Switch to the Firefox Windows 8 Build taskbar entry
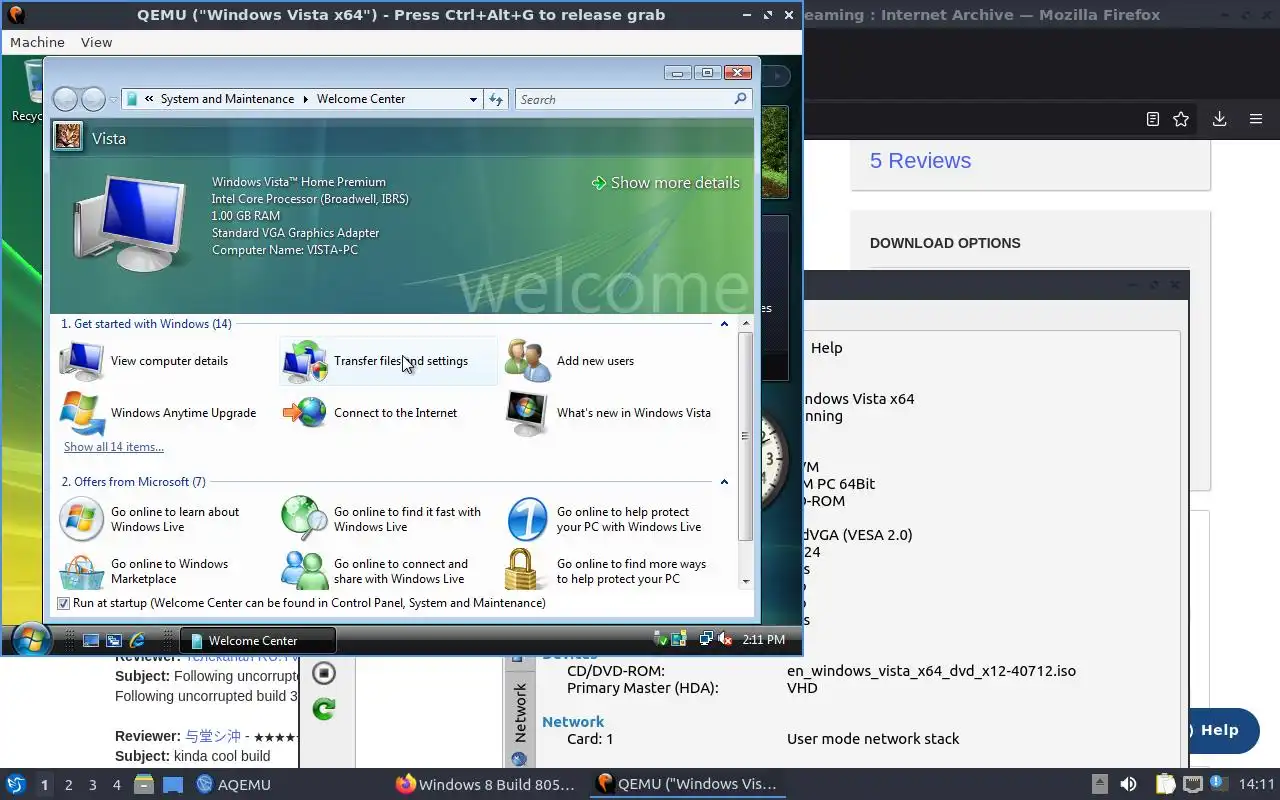The image size is (1280, 800). (x=486, y=784)
